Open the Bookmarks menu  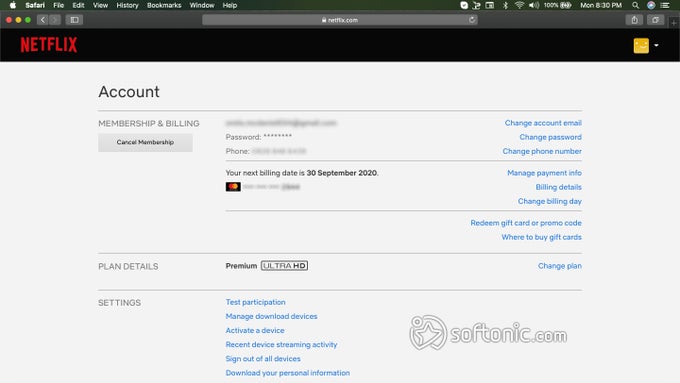[x=164, y=5]
